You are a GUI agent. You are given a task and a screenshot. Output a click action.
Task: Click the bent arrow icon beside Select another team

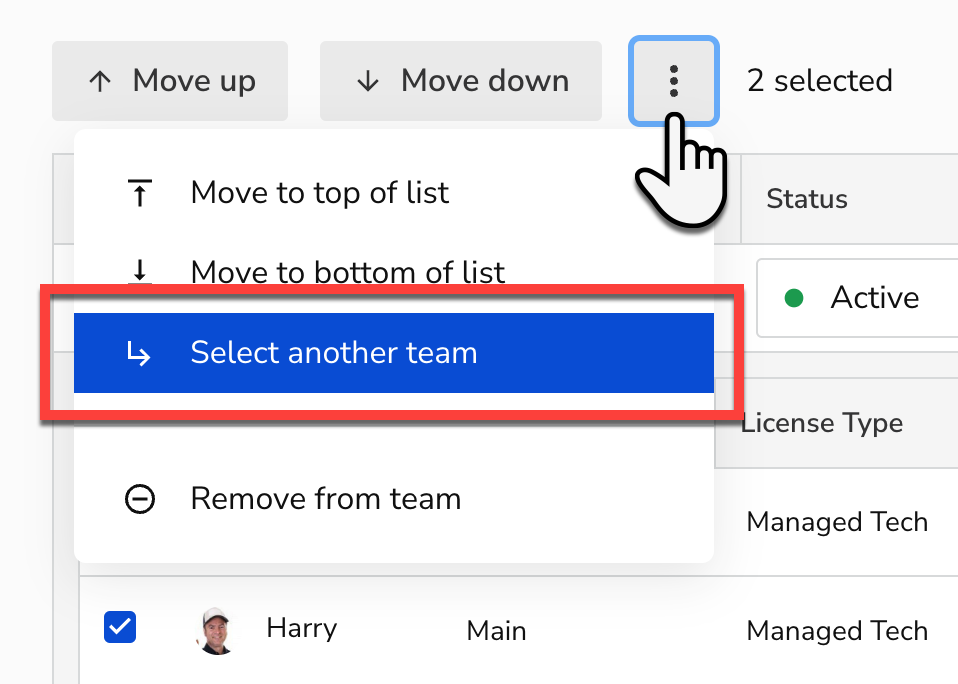(139, 353)
